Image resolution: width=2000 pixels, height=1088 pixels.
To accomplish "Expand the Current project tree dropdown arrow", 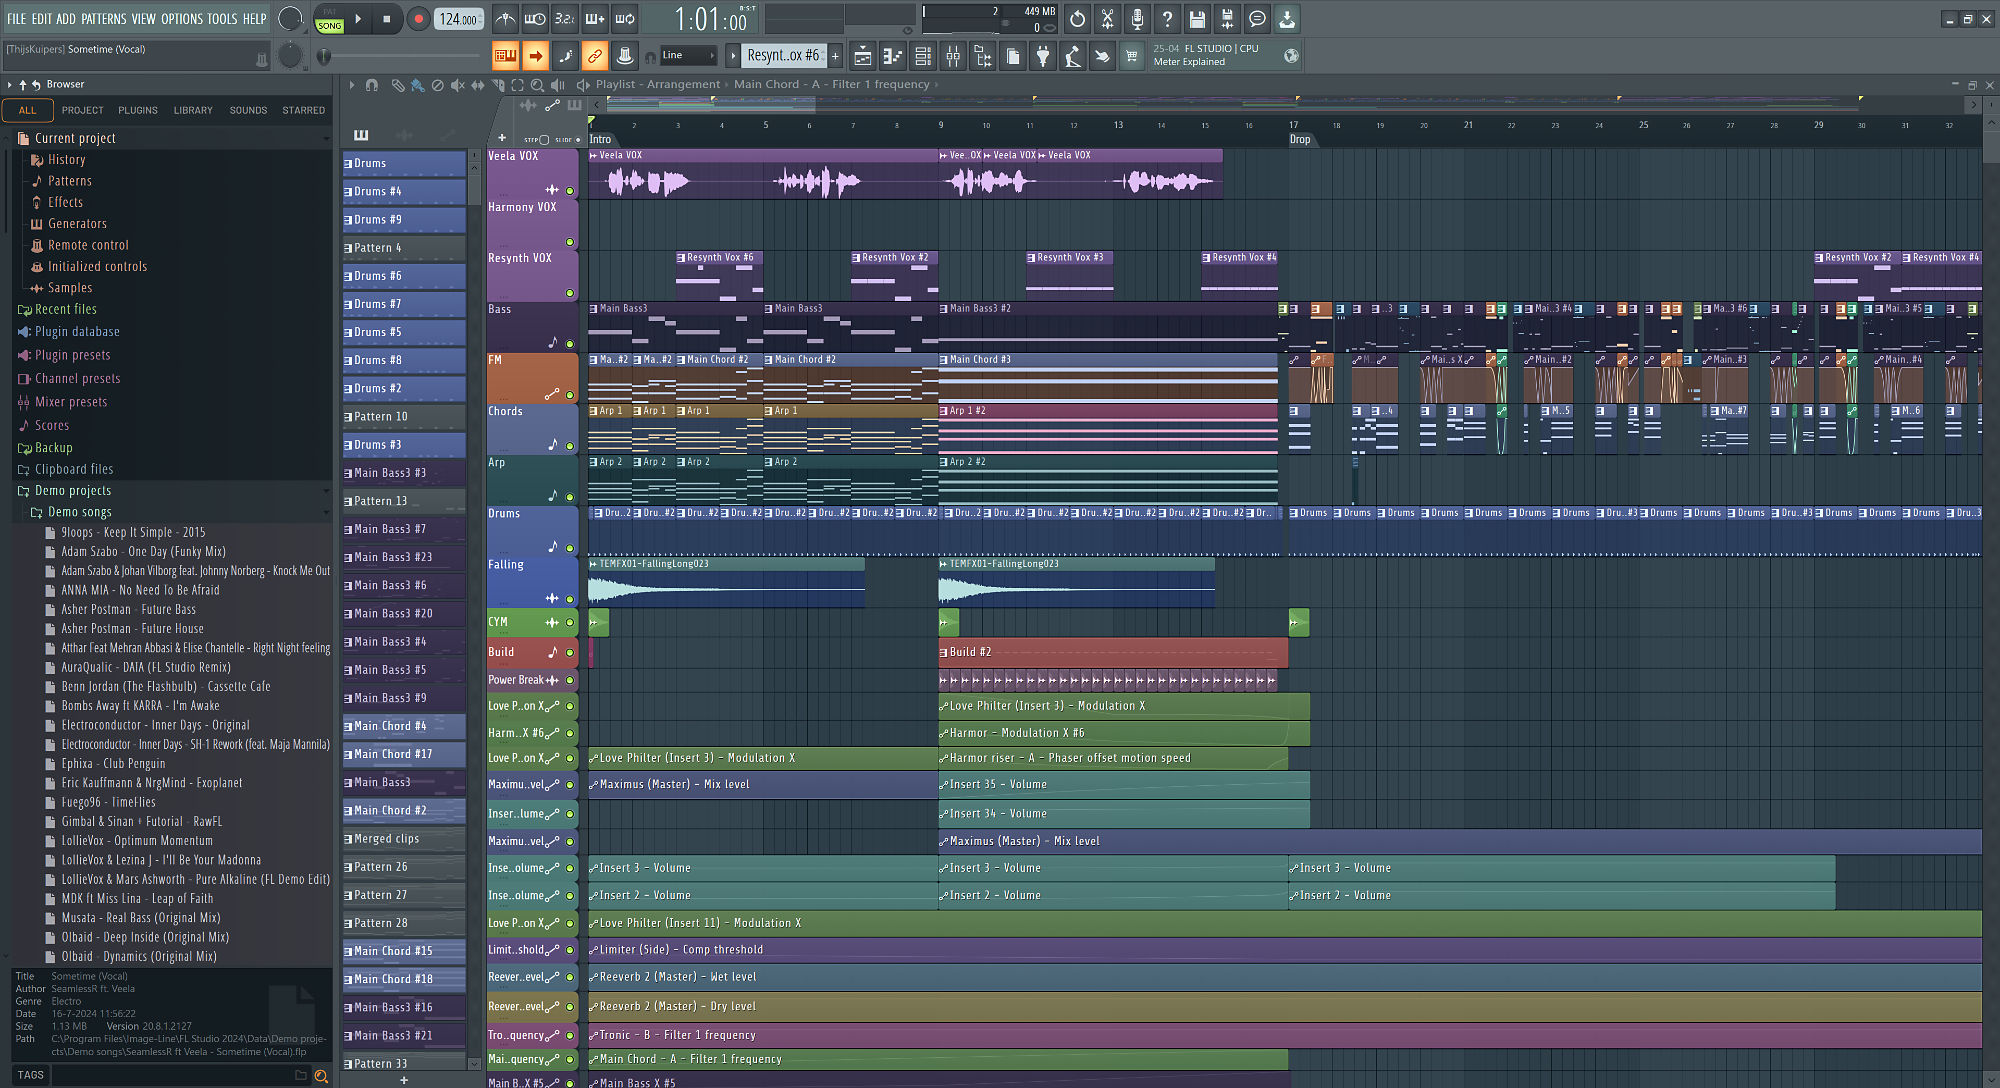I will click(325, 139).
